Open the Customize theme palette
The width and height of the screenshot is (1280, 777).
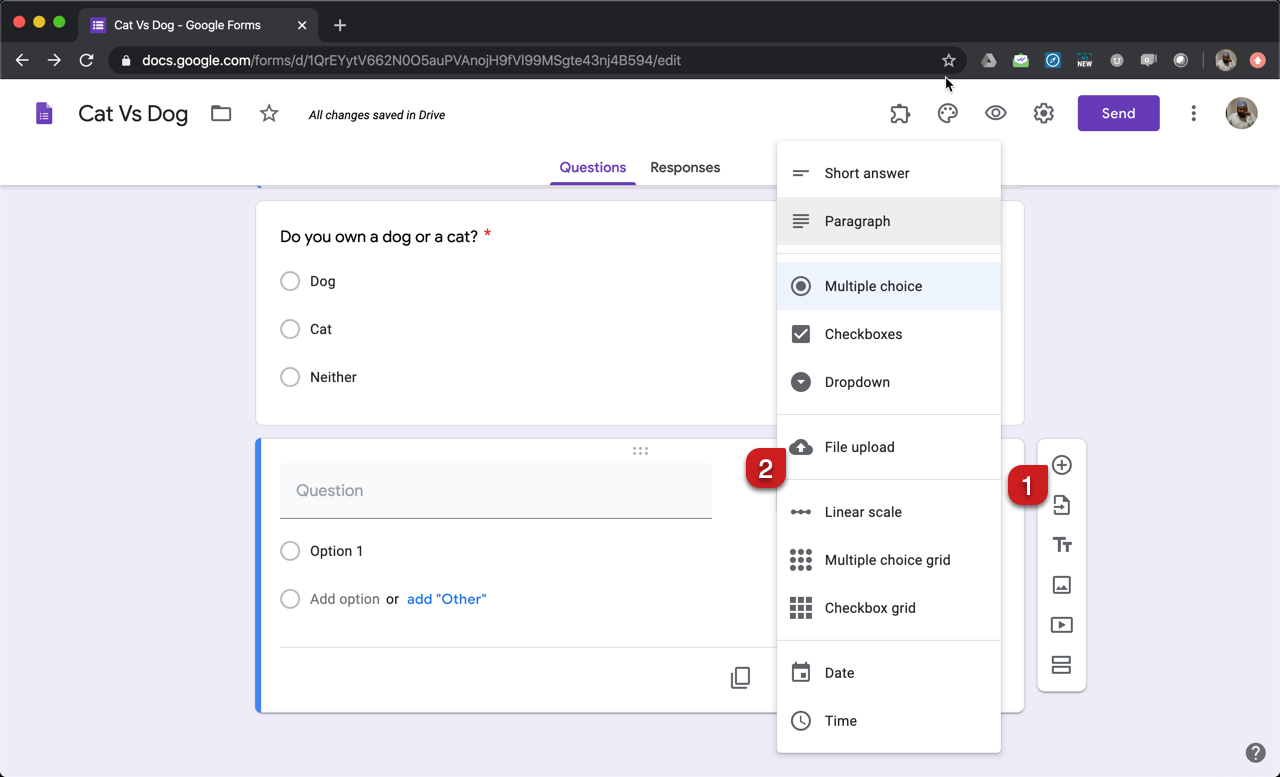[947, 114]
